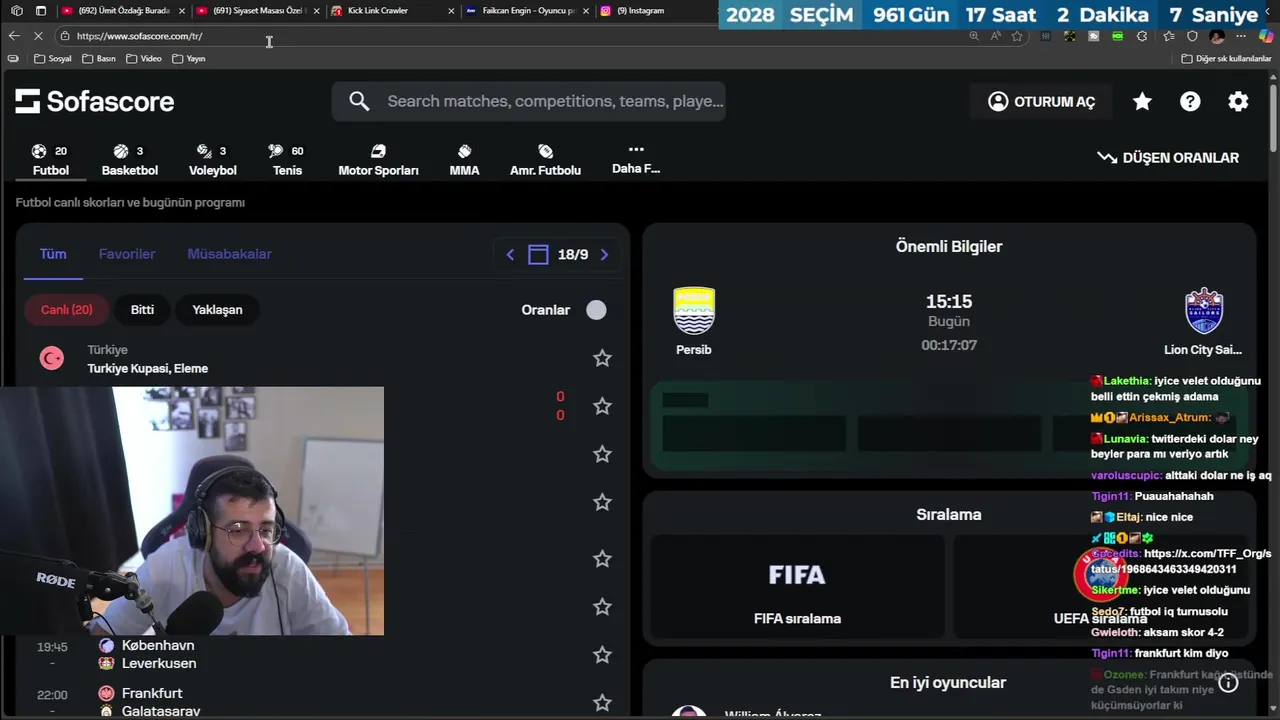Click the Persib team crest
1280x720 pixels.
(x=694, y=311)
